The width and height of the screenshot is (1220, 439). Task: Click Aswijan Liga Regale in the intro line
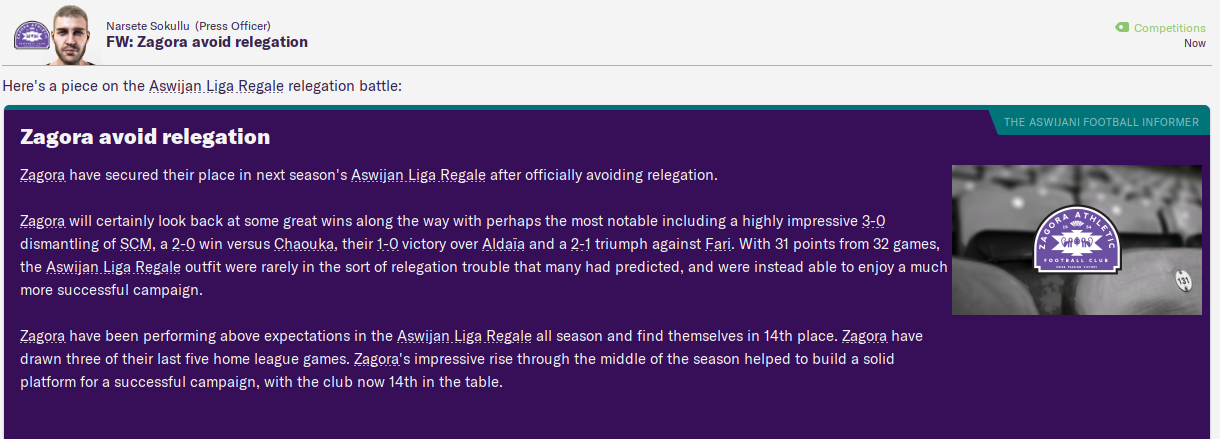[215, 86]
